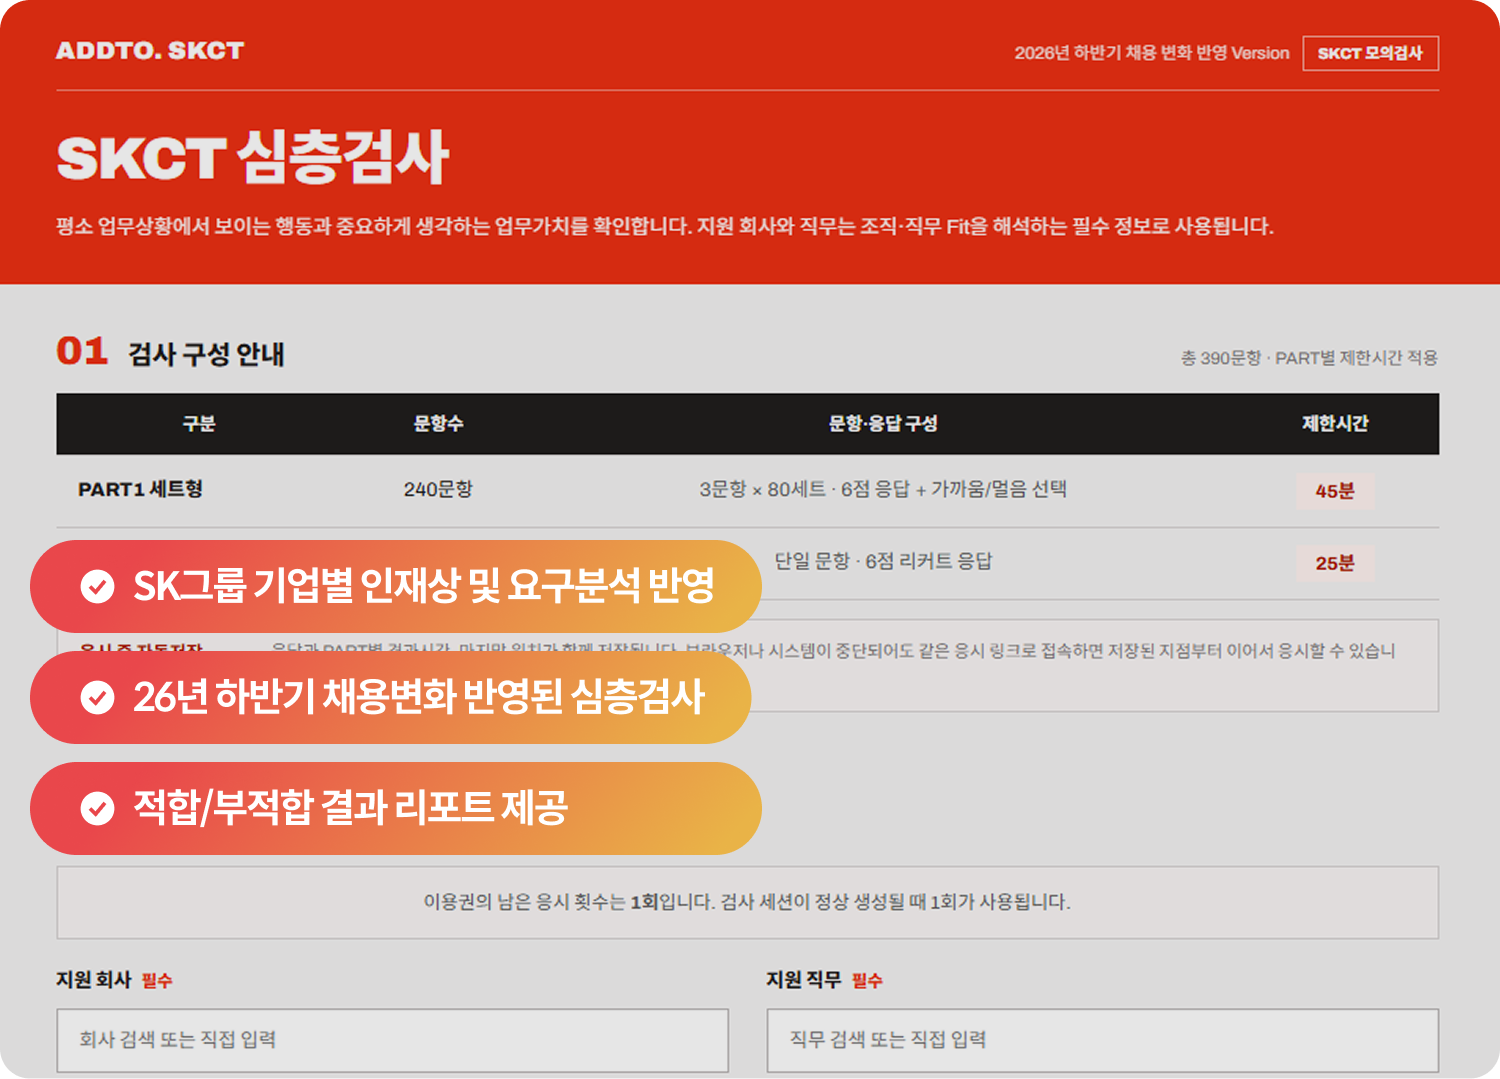
Task: Select the PART1 세트형 row label
Action: pyautogui.click(x=141, y=489)
